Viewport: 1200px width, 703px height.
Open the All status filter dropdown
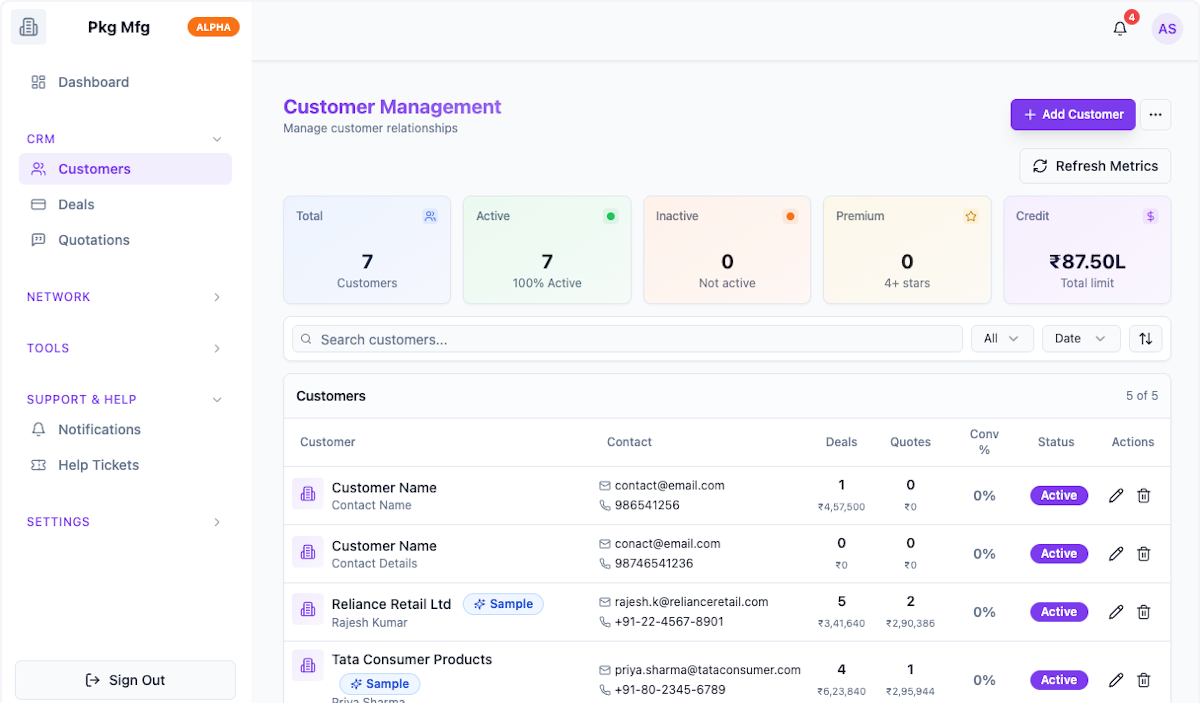1001,339
